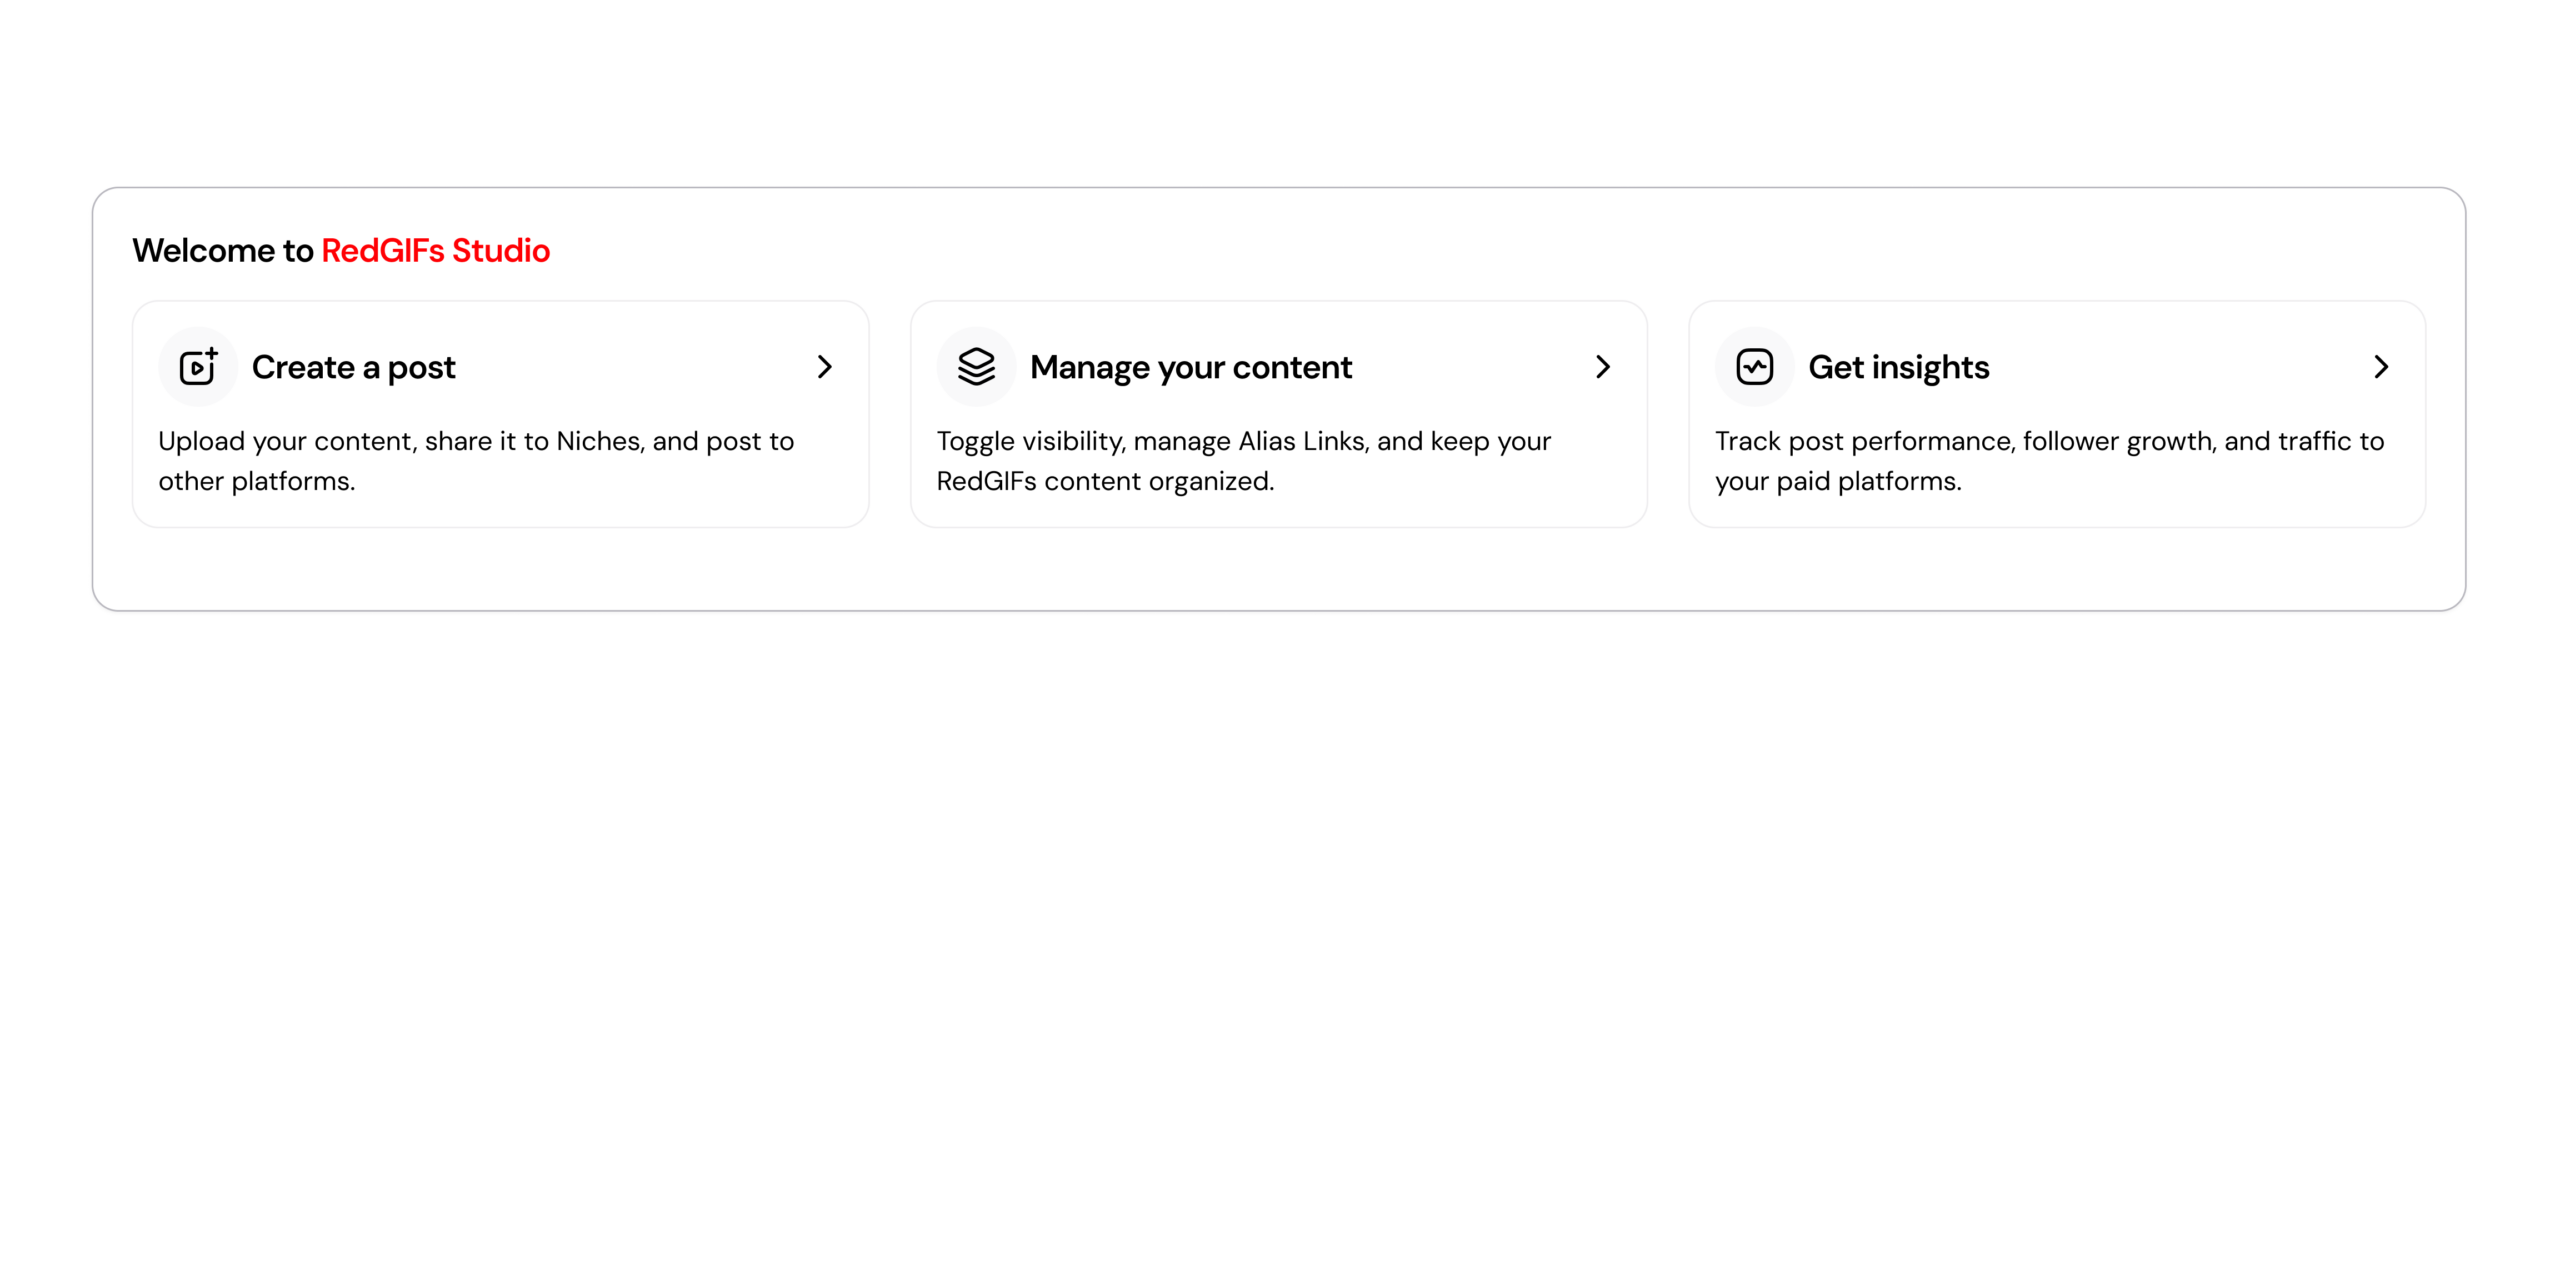The height and width of the screenshot is (1280, 2560).
Task: Click the word "Niches" in the description
Action: [599, 441]
